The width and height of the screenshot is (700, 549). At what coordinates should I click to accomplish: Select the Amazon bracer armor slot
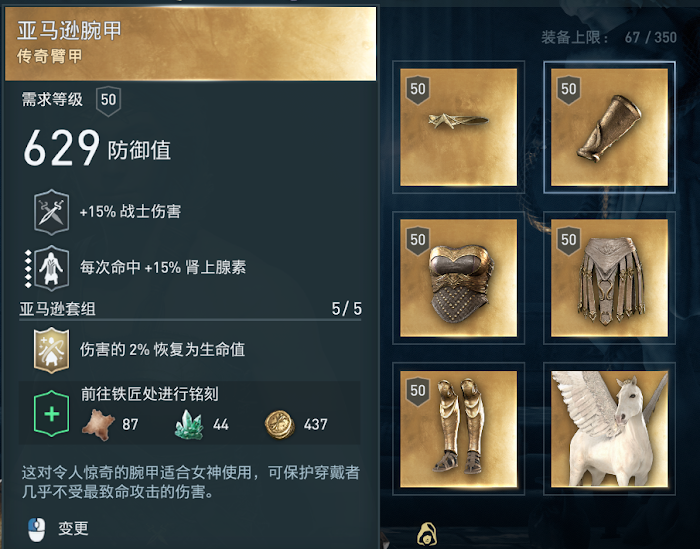609,127
